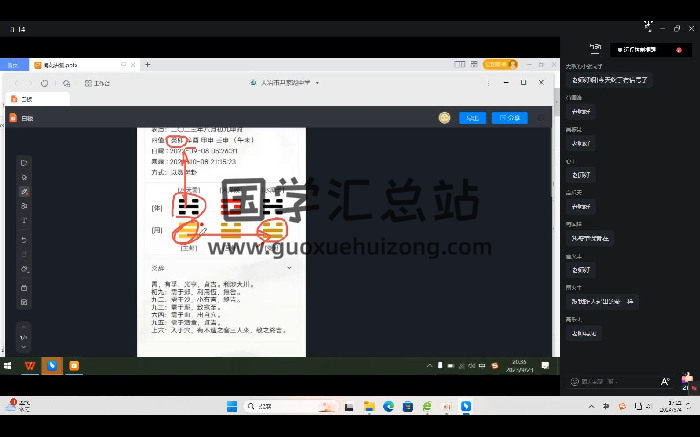Open File Explorer from the Windows taskbar
Viewport: 700px width, 437px height.
pyautogui.click(x=369, y=406)
